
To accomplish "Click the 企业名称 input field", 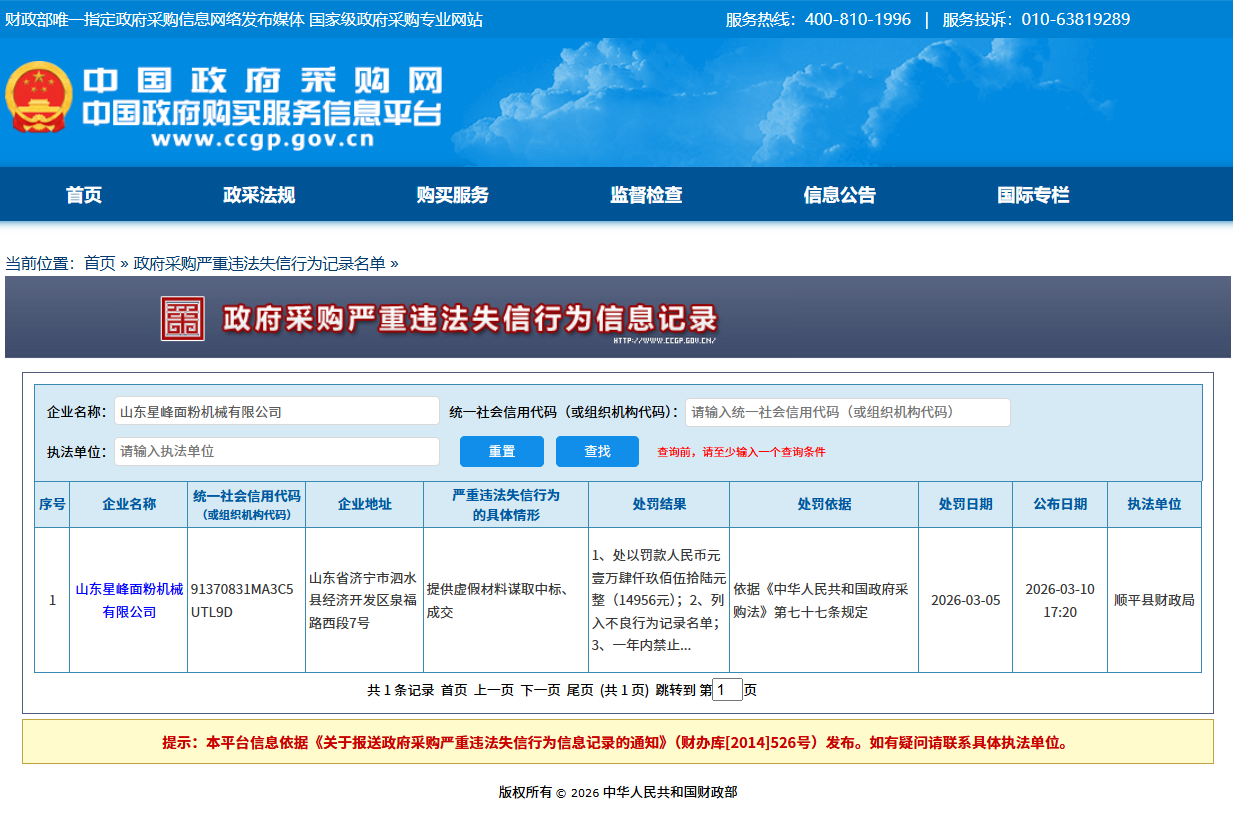I will 276,412.
